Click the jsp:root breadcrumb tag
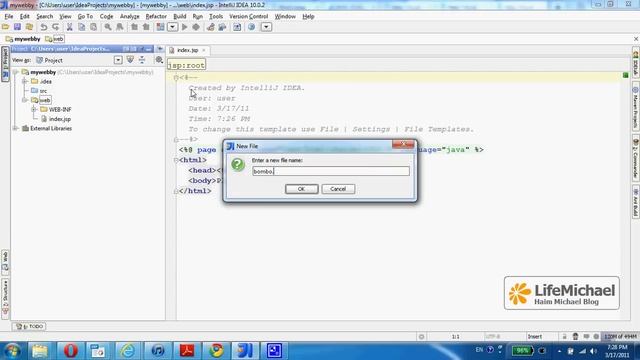Viewport: 640px width, 360px height. (x=186, y=65)
